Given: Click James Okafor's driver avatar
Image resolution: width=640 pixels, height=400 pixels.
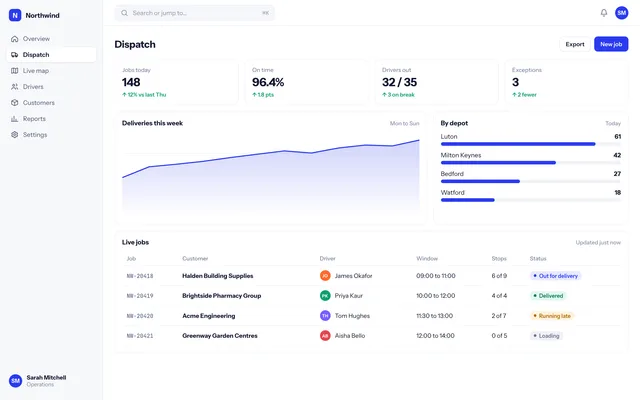Looking at the screenshot, I should point(325,276).
